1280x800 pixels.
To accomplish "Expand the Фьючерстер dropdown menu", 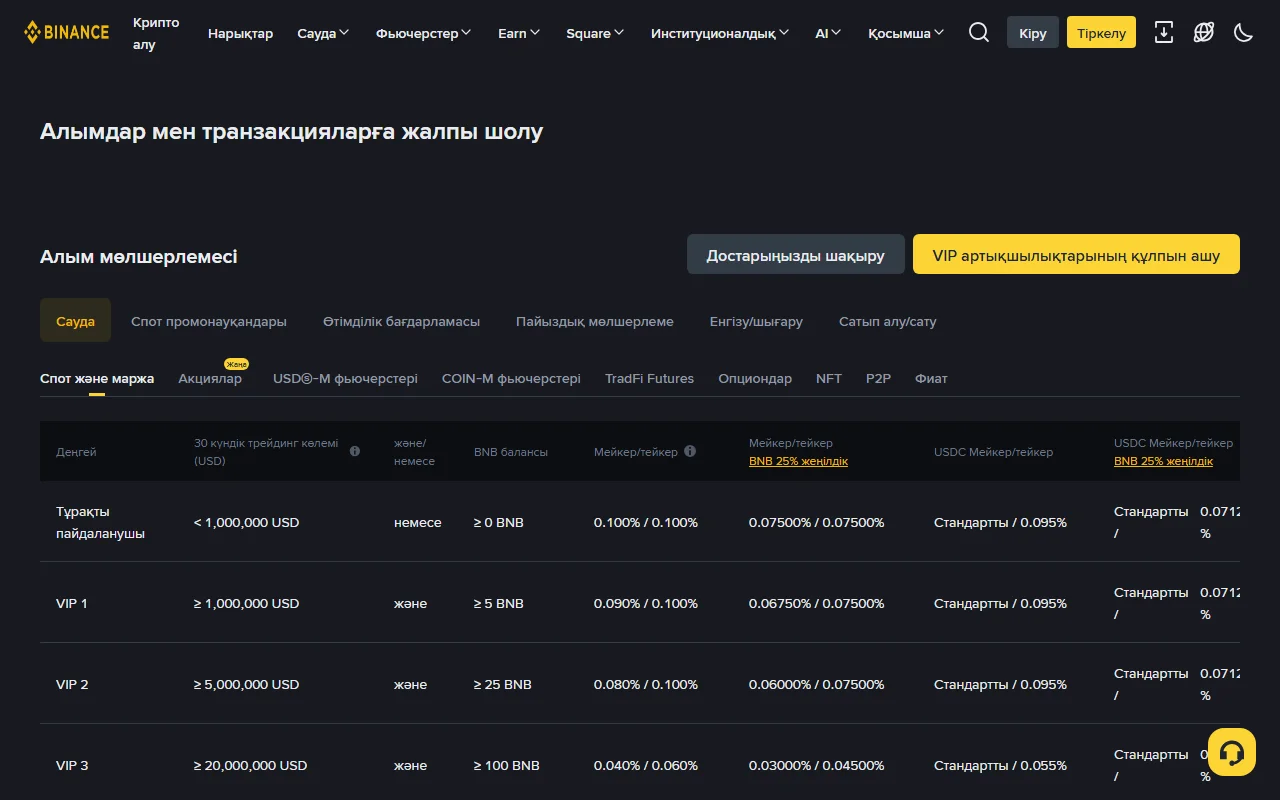I will coord(424,33).
